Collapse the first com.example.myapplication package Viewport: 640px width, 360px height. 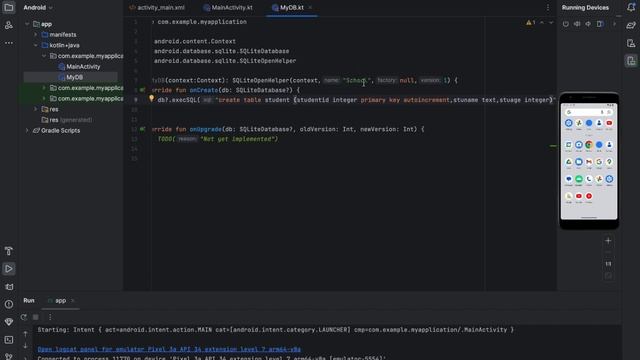tap(44, 56)
